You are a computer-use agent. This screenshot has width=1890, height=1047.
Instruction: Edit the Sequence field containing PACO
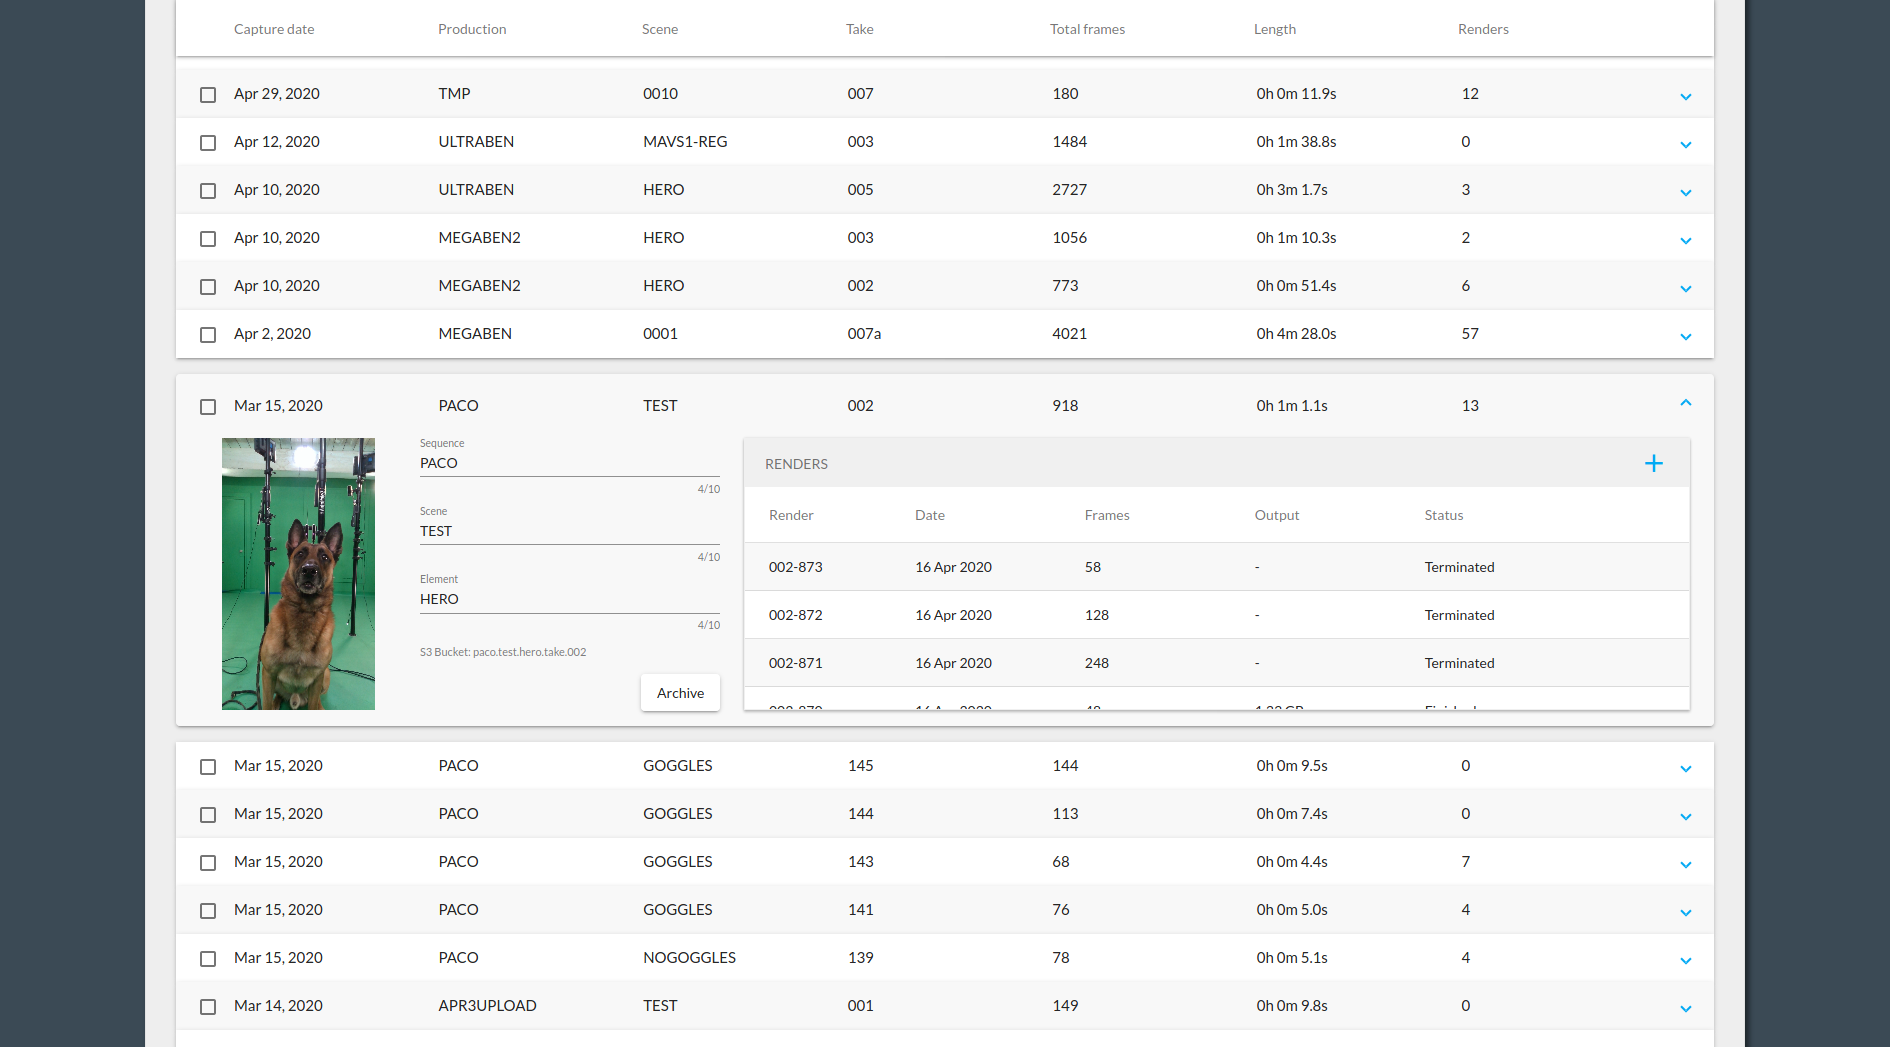[x=569, y=463]
